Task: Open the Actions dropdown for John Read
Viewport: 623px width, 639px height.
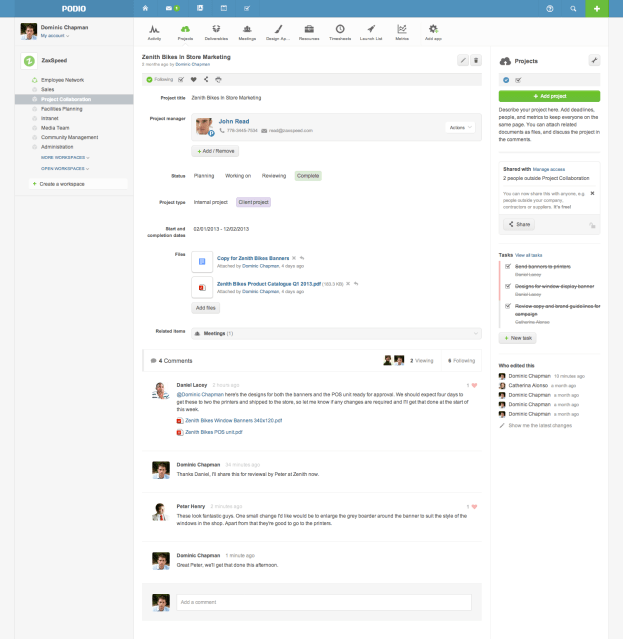Action: 460,128
